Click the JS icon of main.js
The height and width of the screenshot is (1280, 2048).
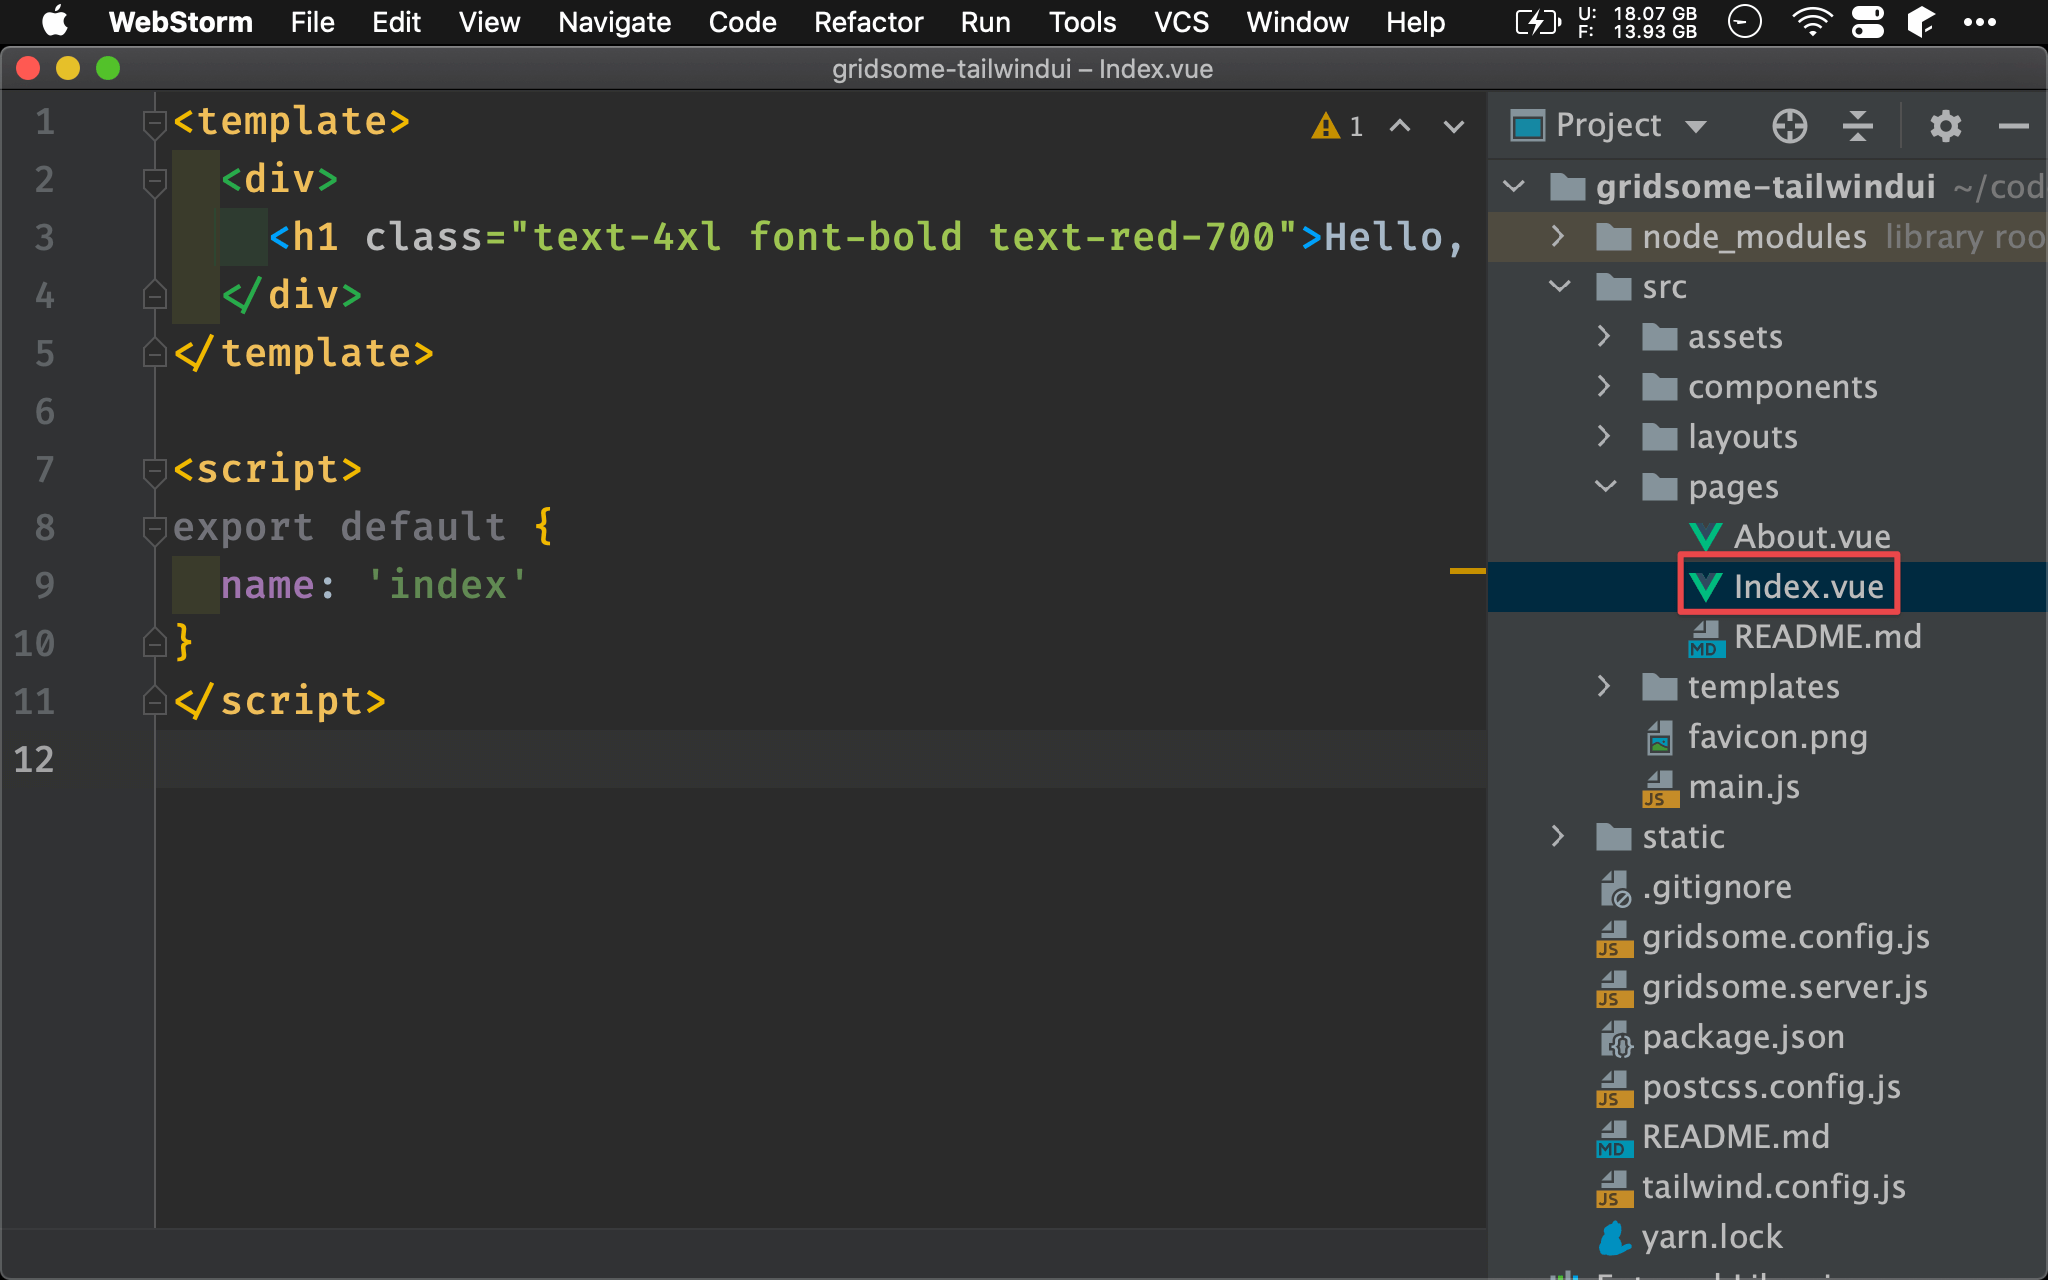(1660, 789)
